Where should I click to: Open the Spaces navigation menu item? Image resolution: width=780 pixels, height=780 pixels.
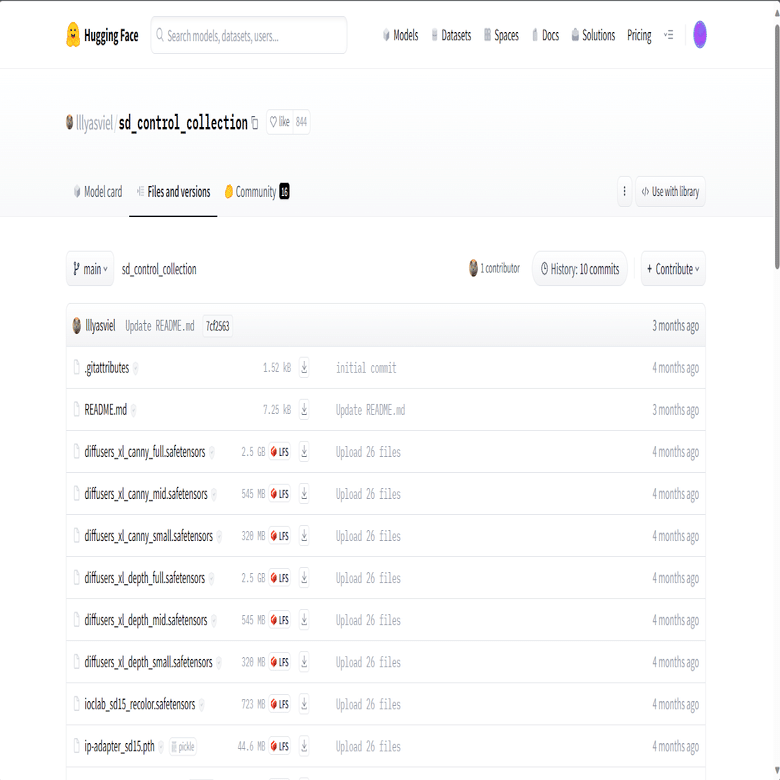click(501, 35)
